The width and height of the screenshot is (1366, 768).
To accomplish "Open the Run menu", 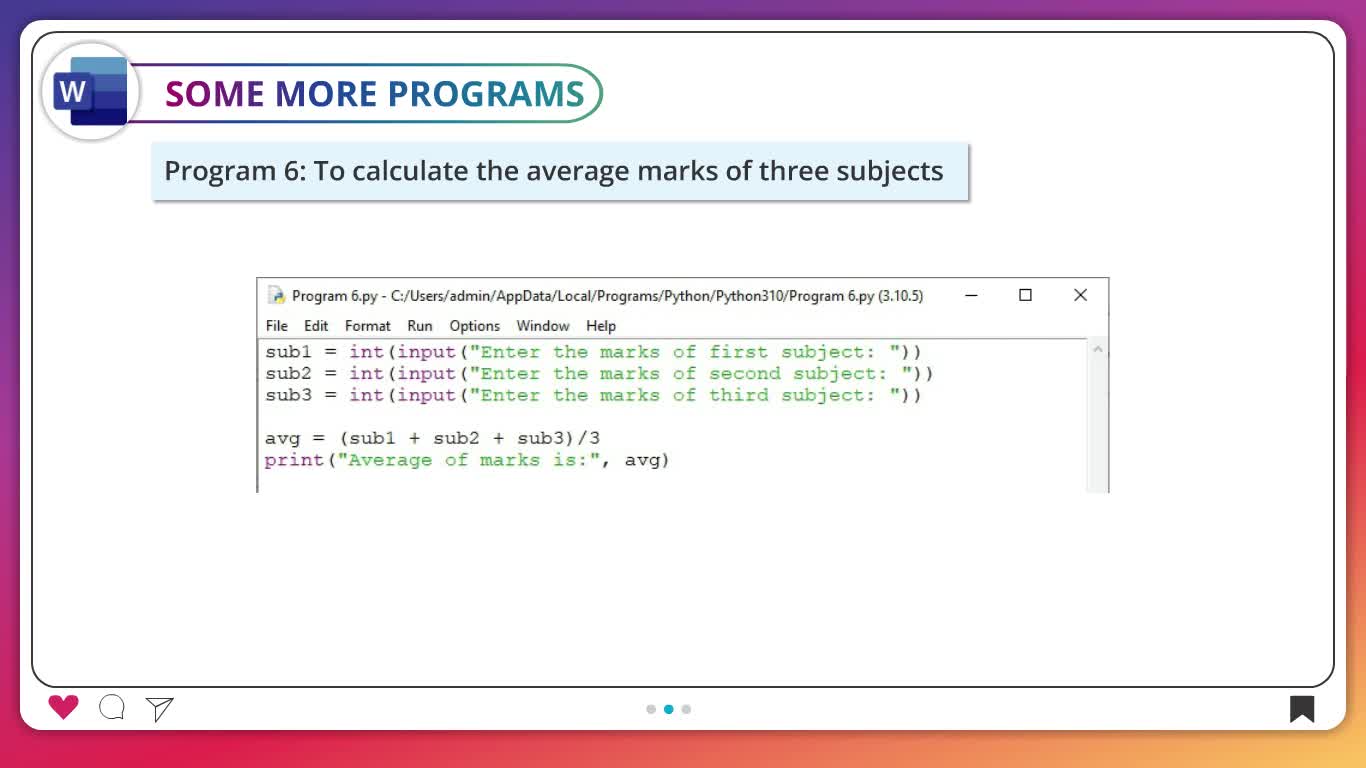I will pos(420,326).
